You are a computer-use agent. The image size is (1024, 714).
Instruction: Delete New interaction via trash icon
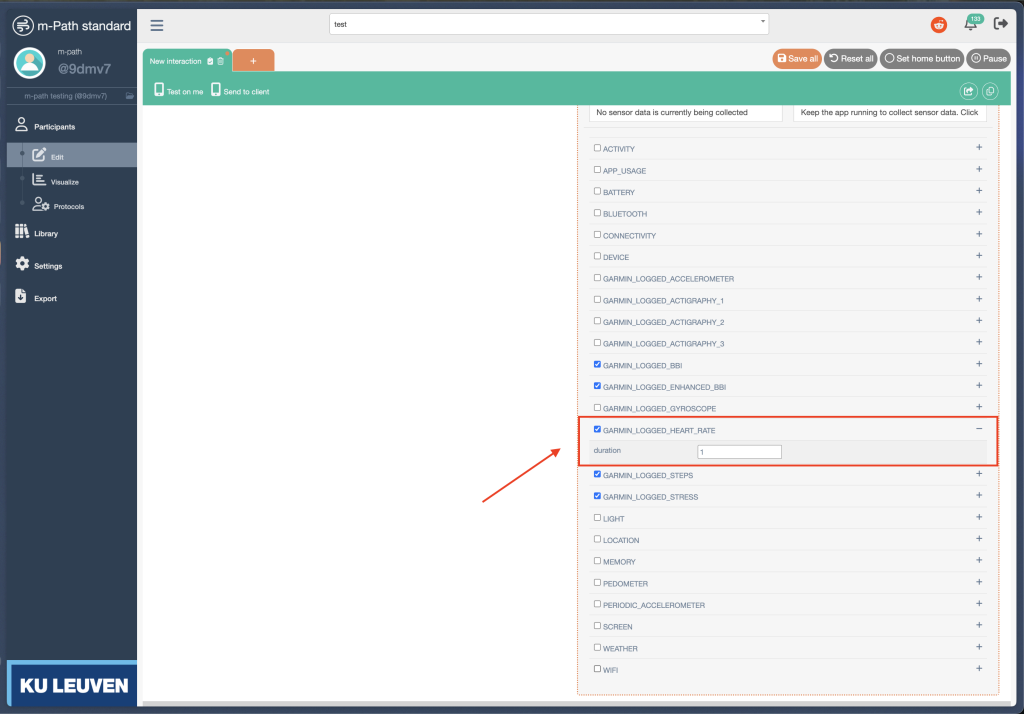(221, 61)
